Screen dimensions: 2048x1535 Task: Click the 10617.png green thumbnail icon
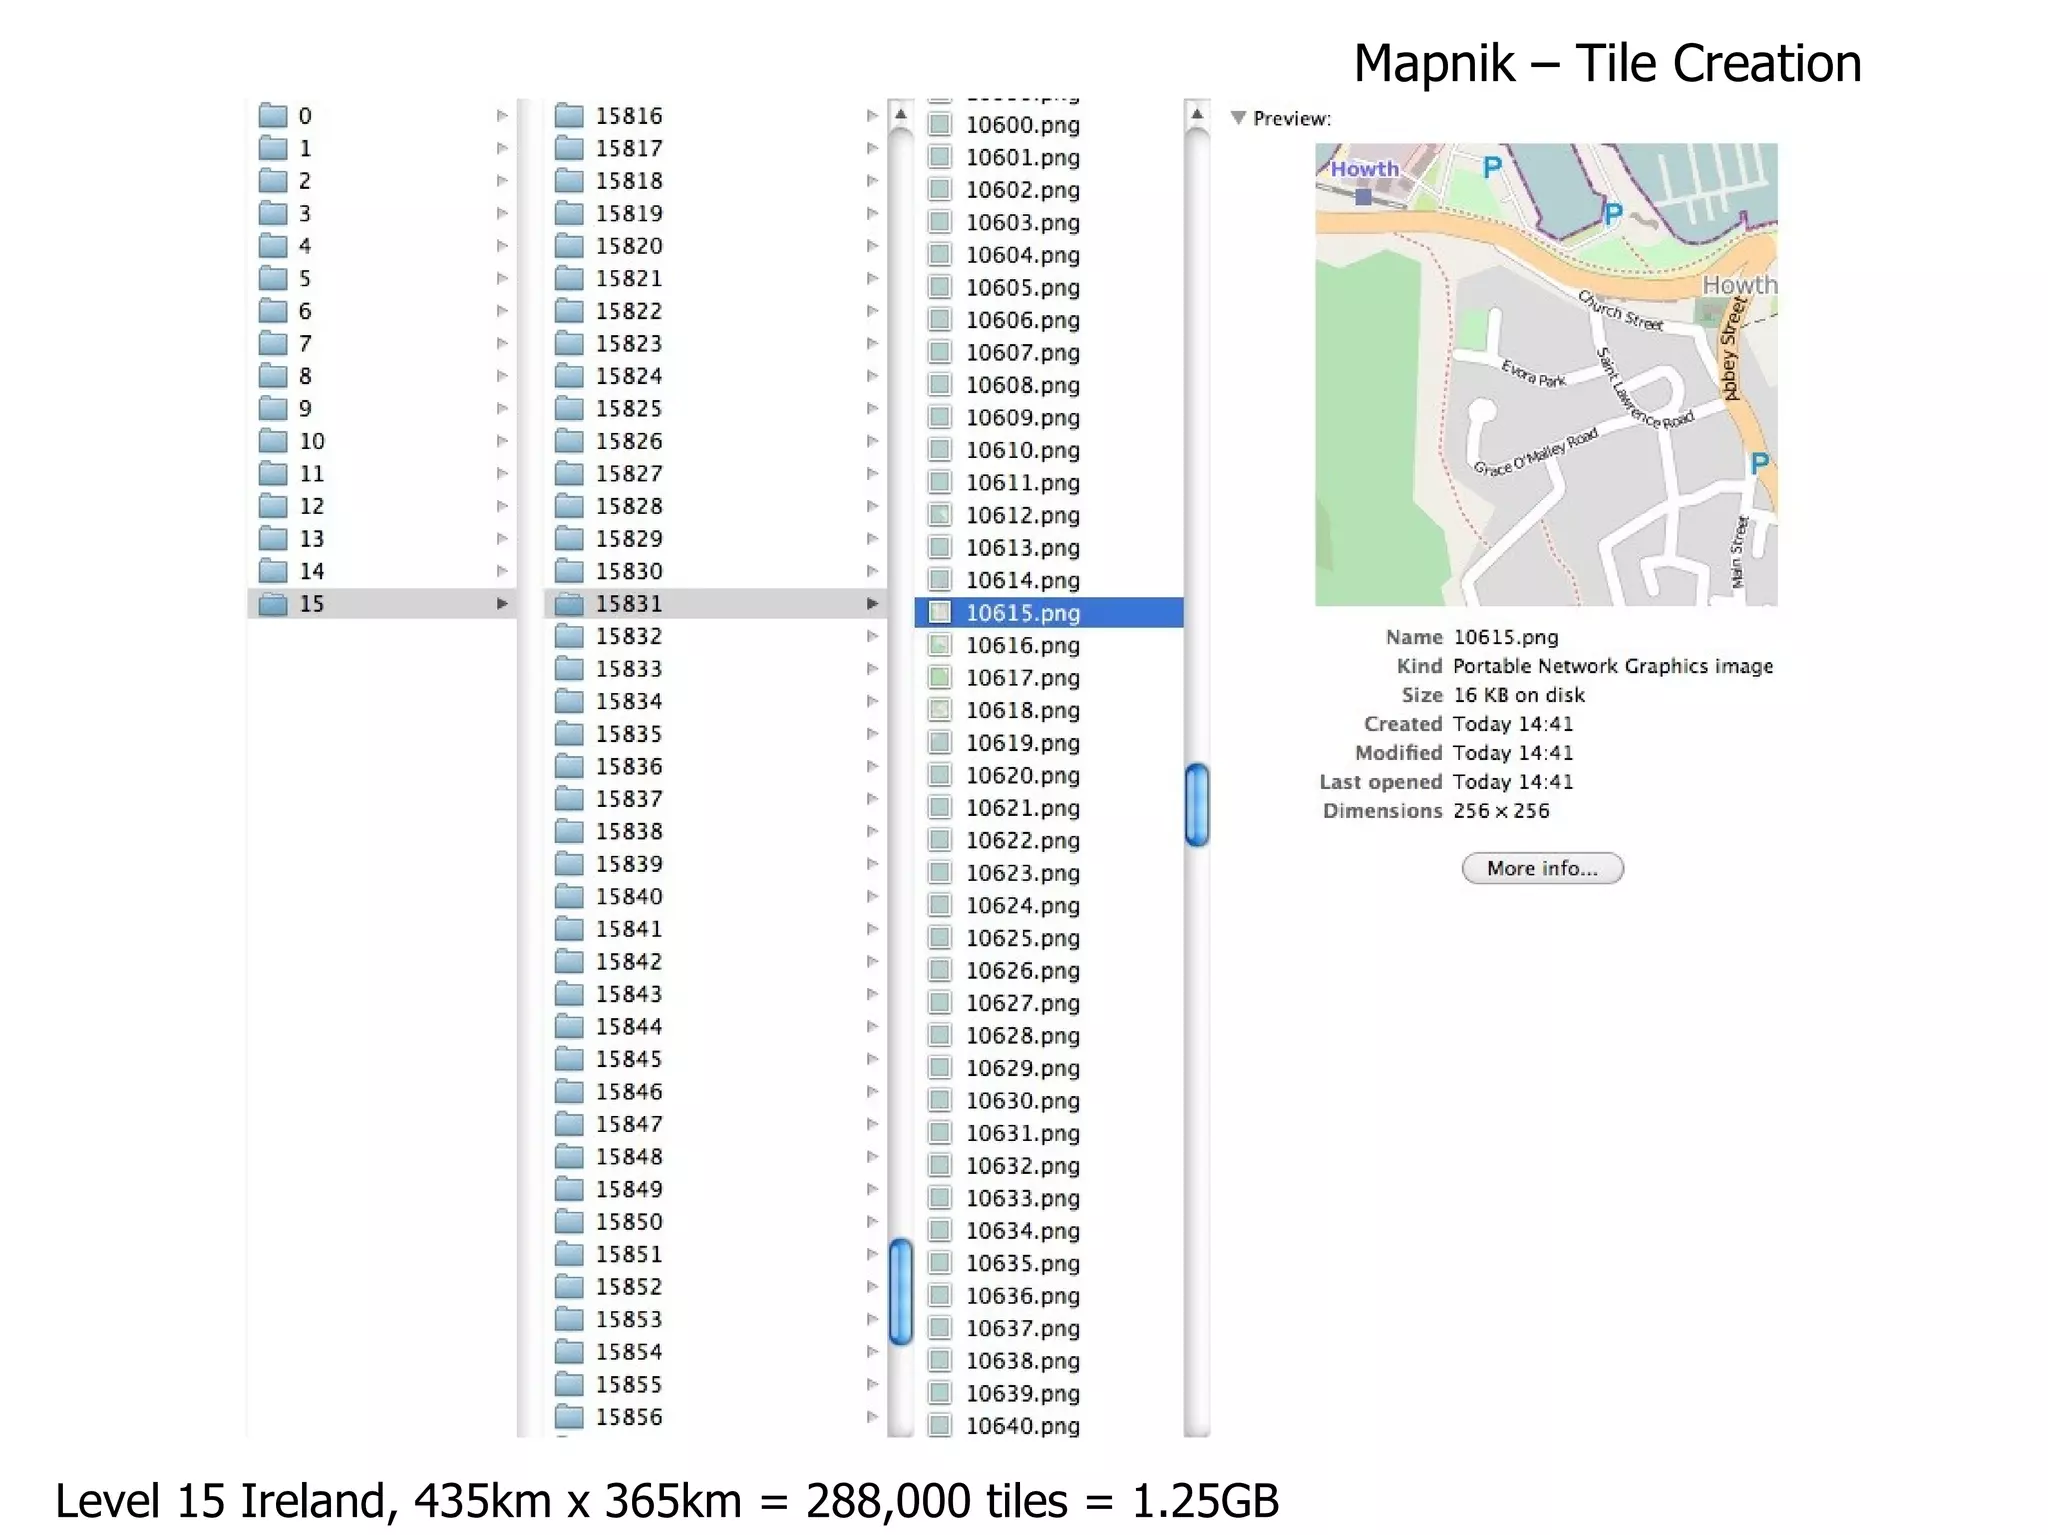point(940,677)
